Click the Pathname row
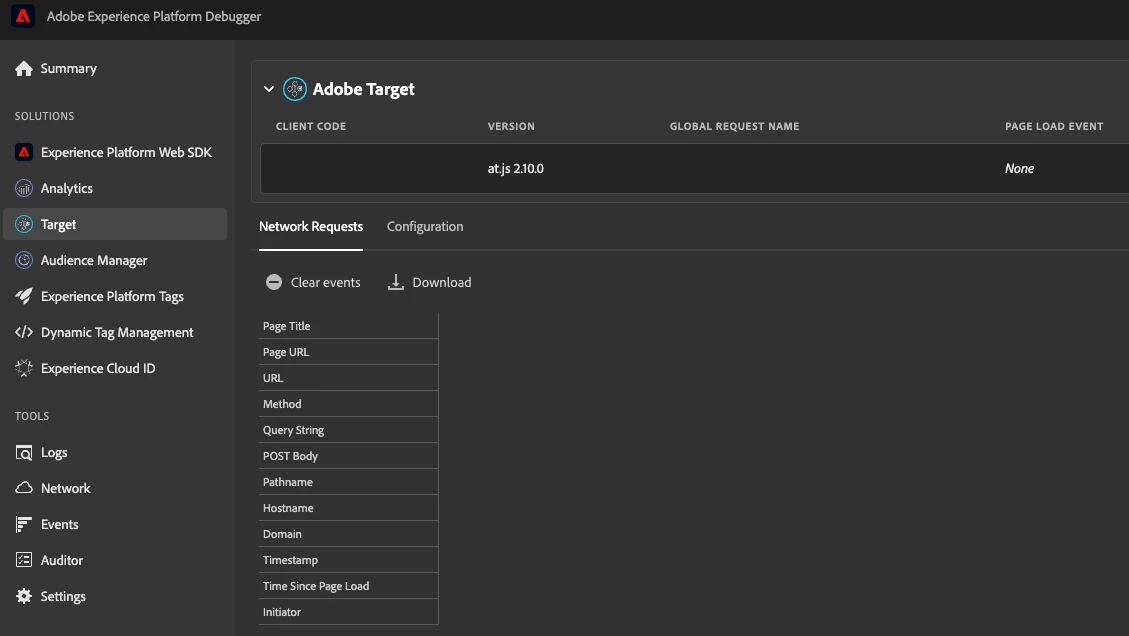Viewport: 1129px width, 636px height. coord(348,481)
